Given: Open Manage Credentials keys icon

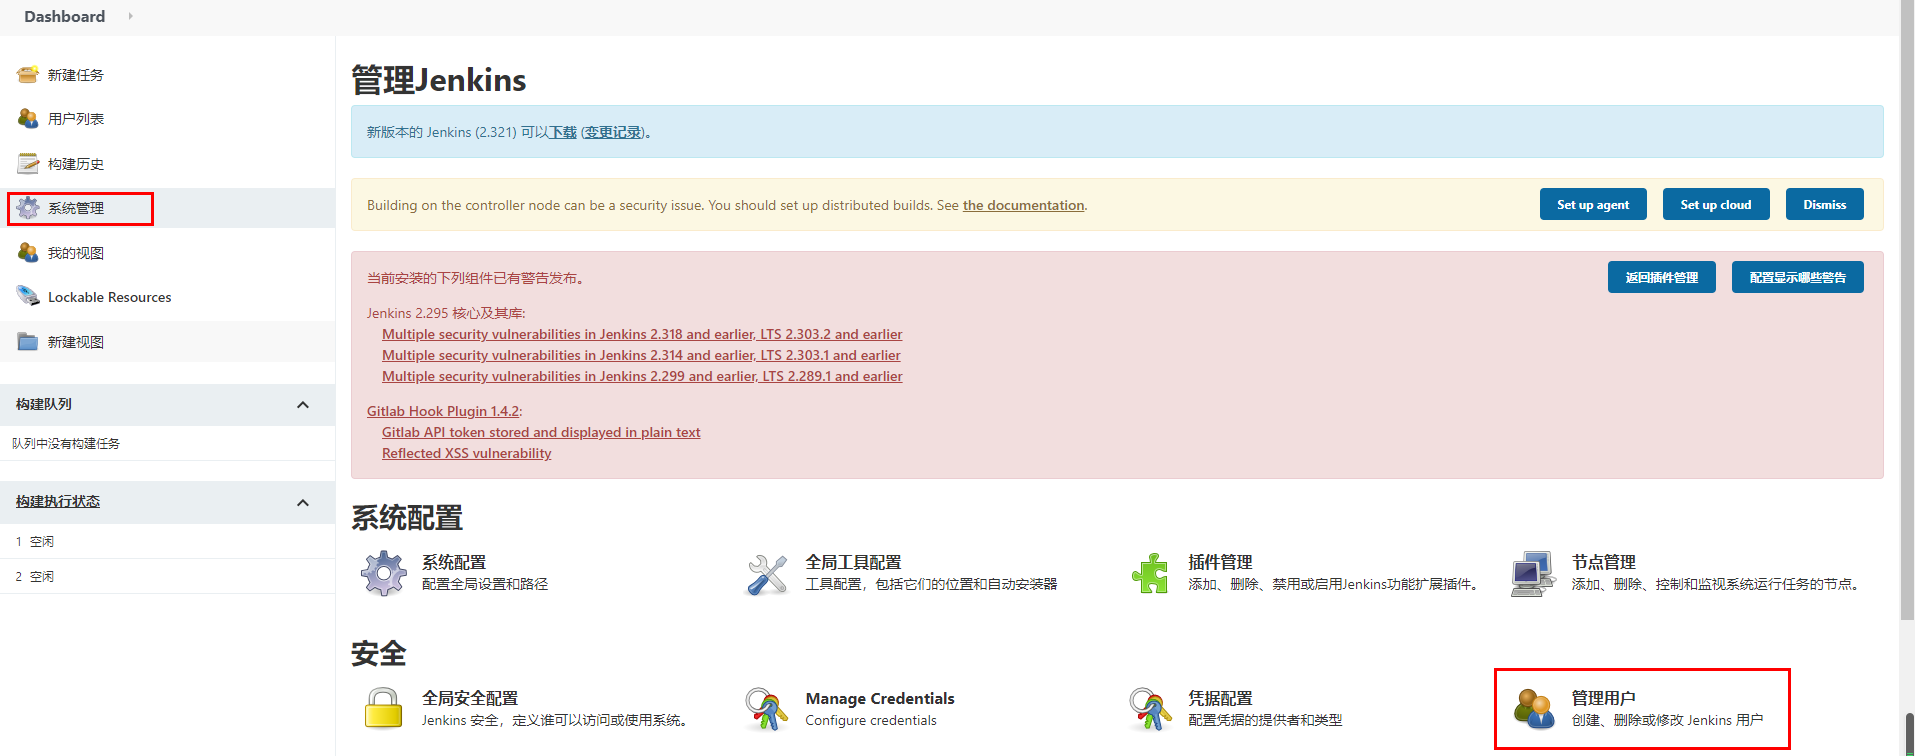Looking at the screenshot, I should [767, 709].
